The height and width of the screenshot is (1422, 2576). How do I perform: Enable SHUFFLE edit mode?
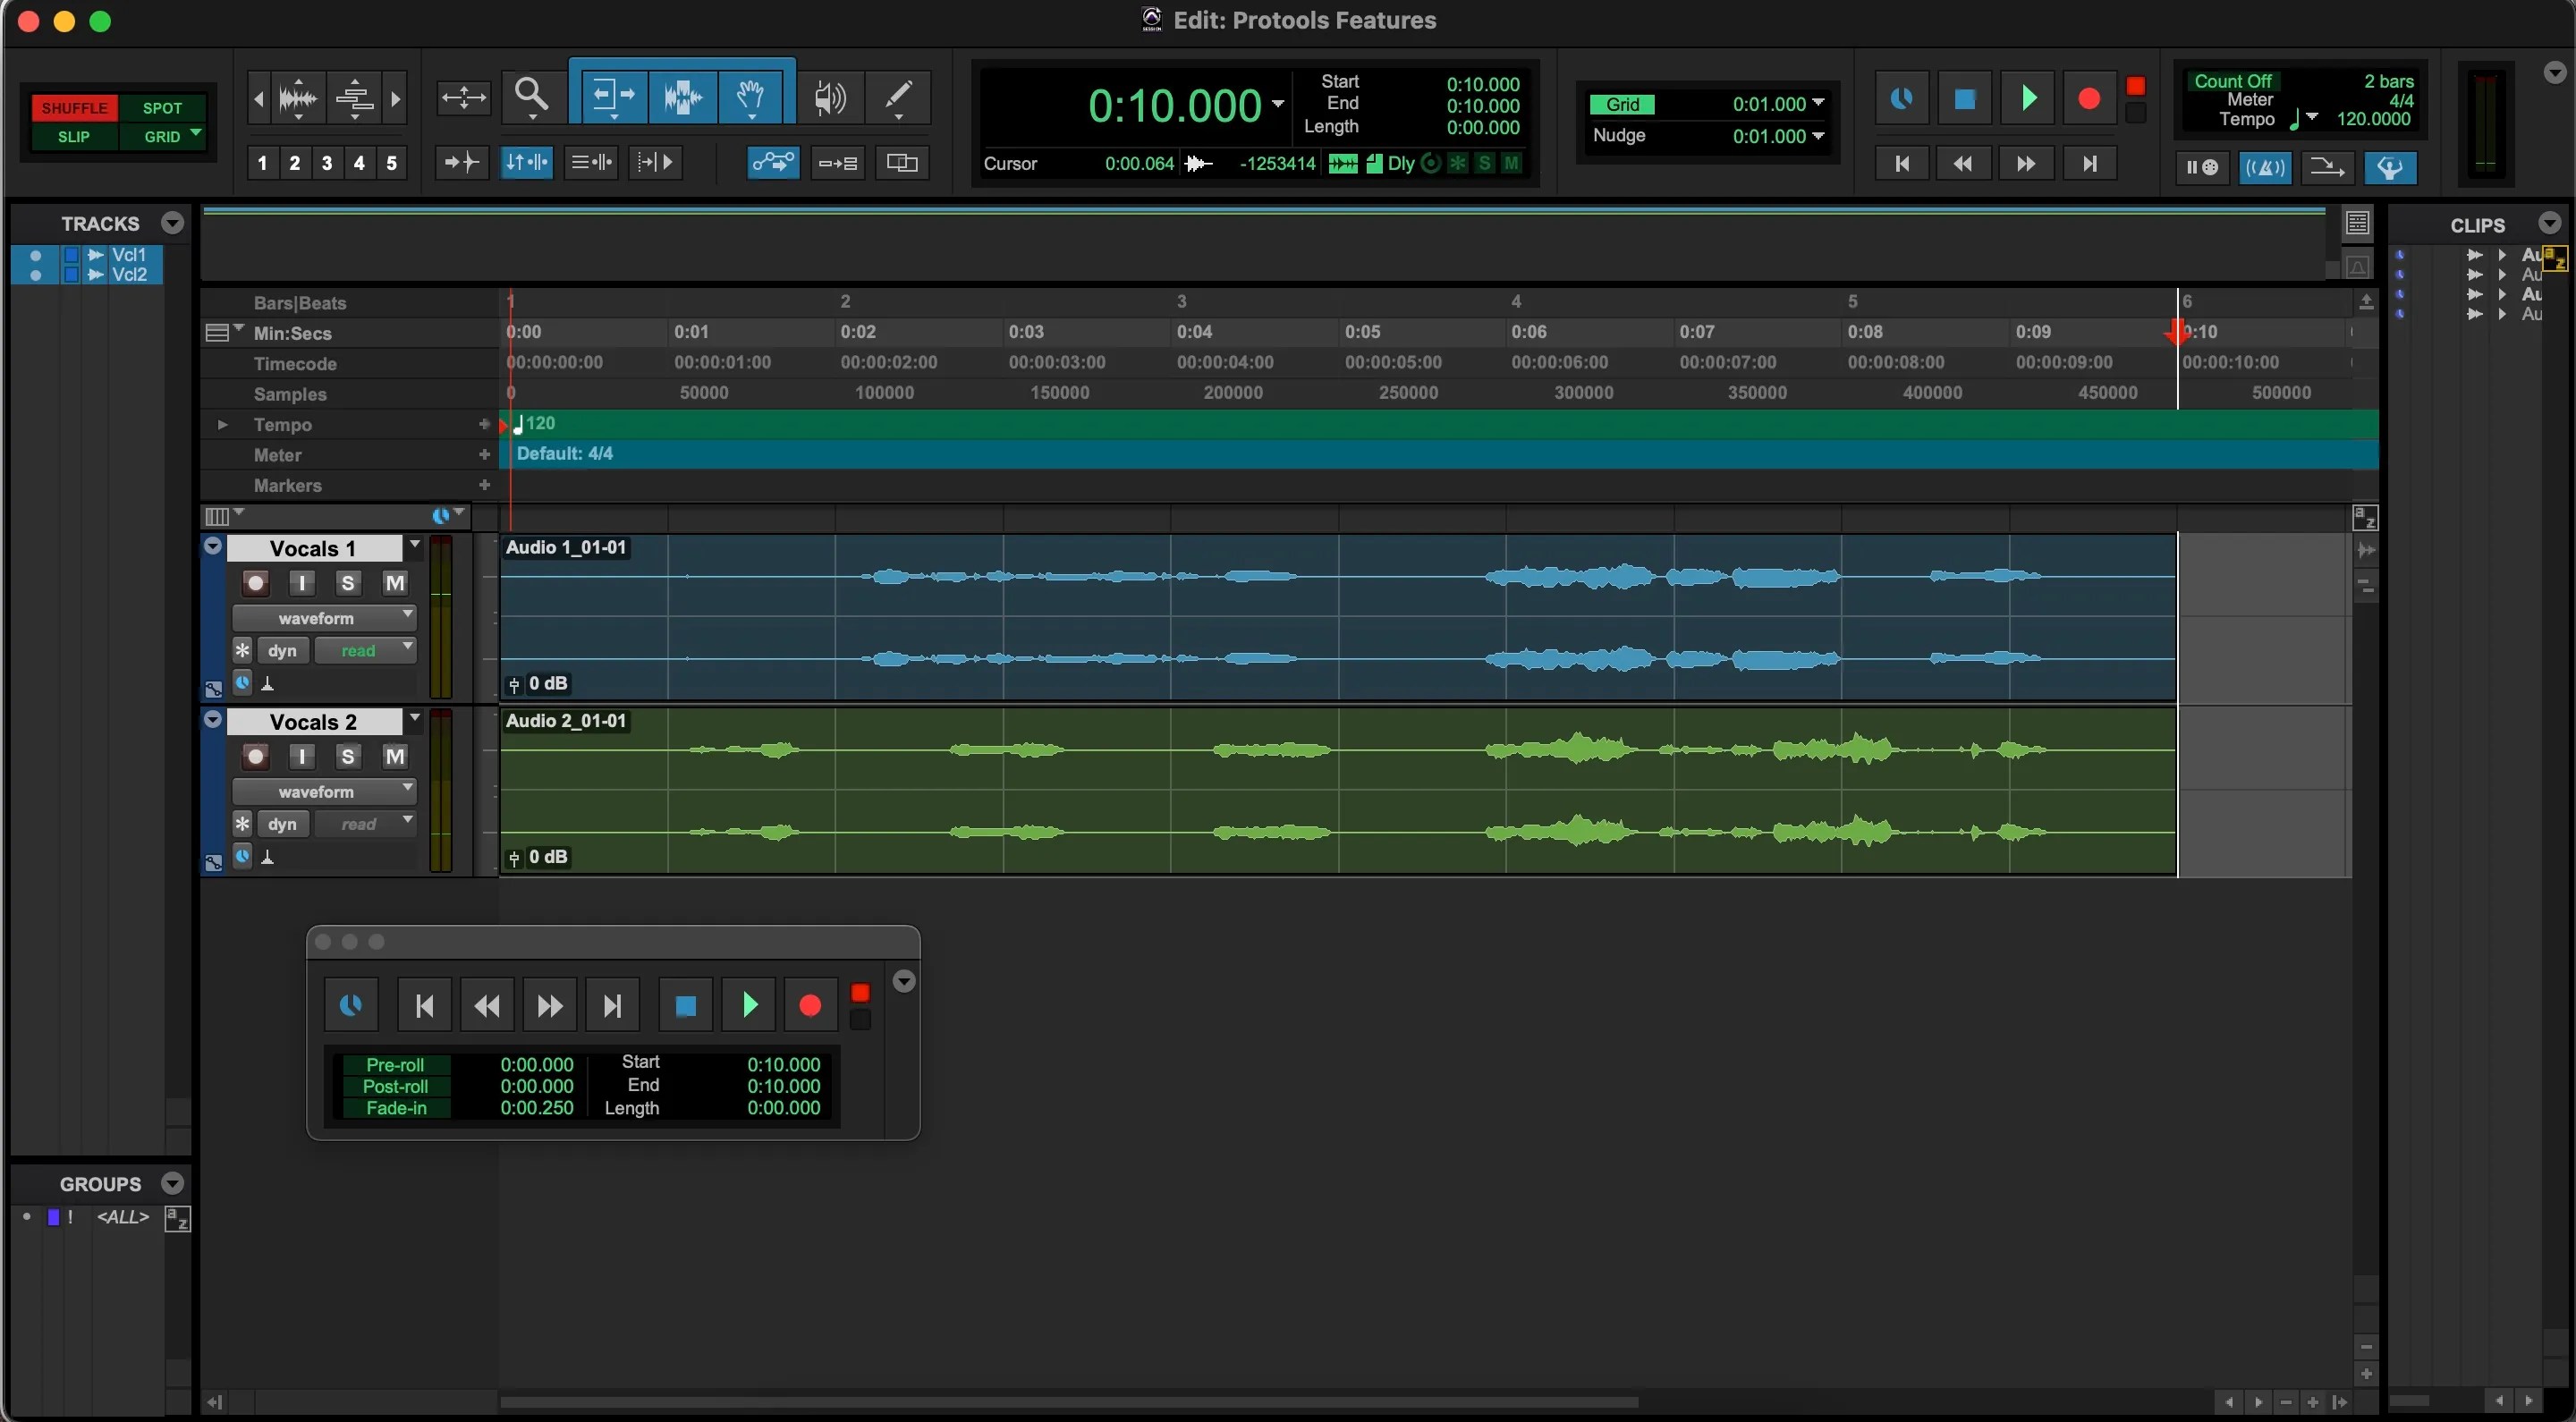tap(74, 108)
